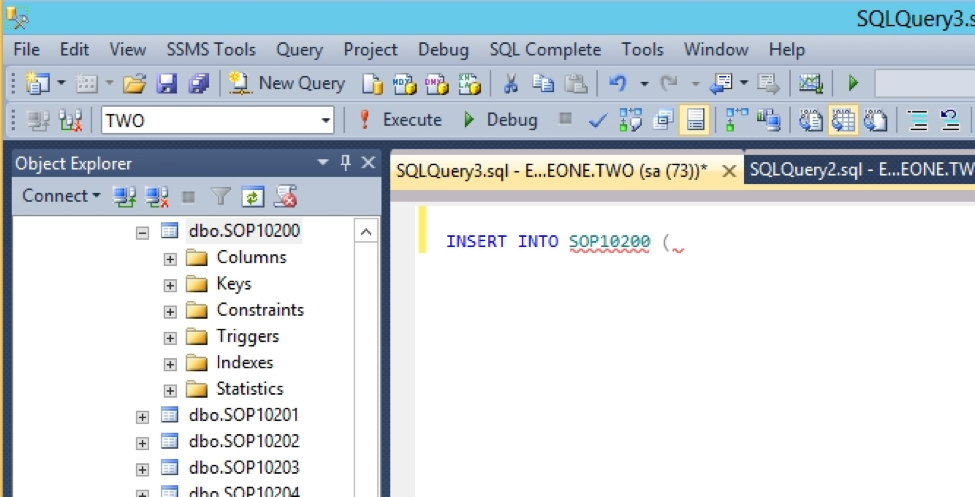Undo the last action
The image size is (975, 497).
(x=617, y=83)
